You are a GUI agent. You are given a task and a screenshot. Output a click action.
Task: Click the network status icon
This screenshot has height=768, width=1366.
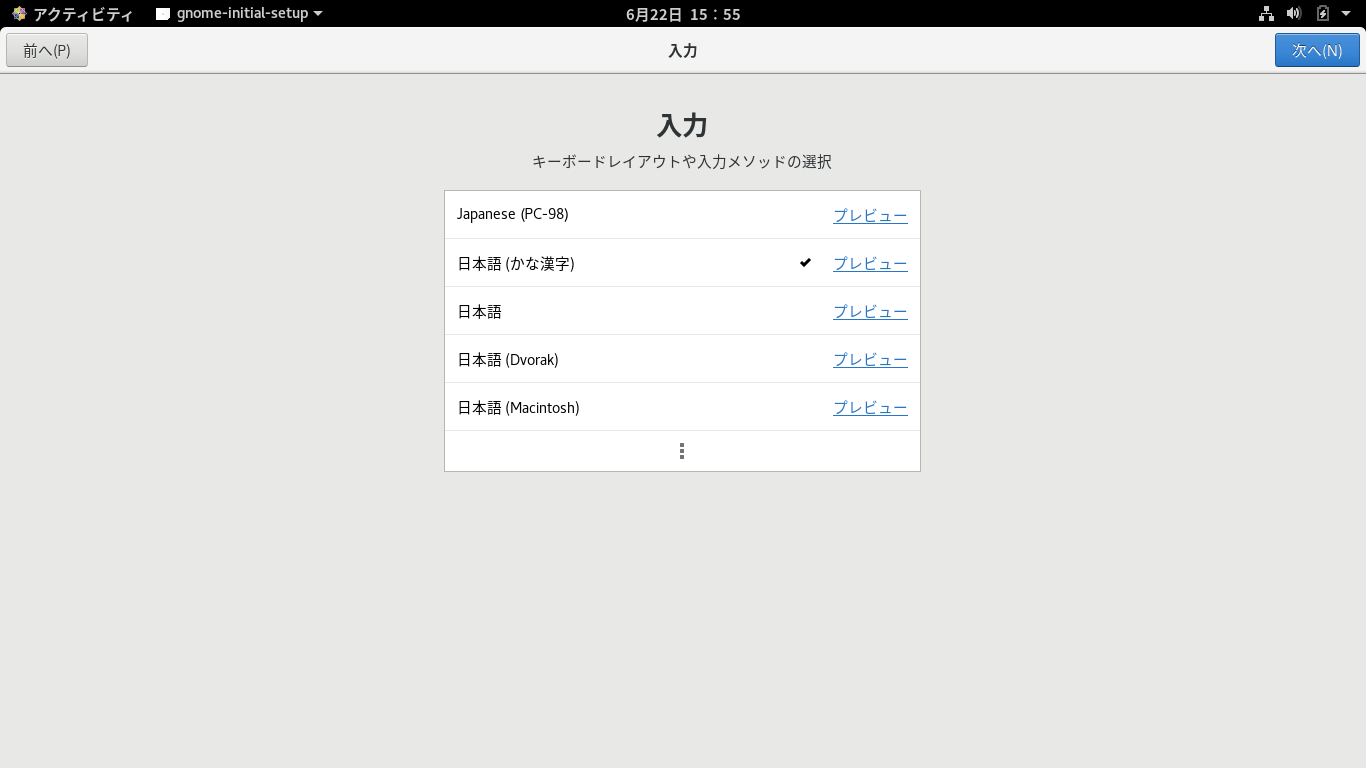[x=1266, y=14]
